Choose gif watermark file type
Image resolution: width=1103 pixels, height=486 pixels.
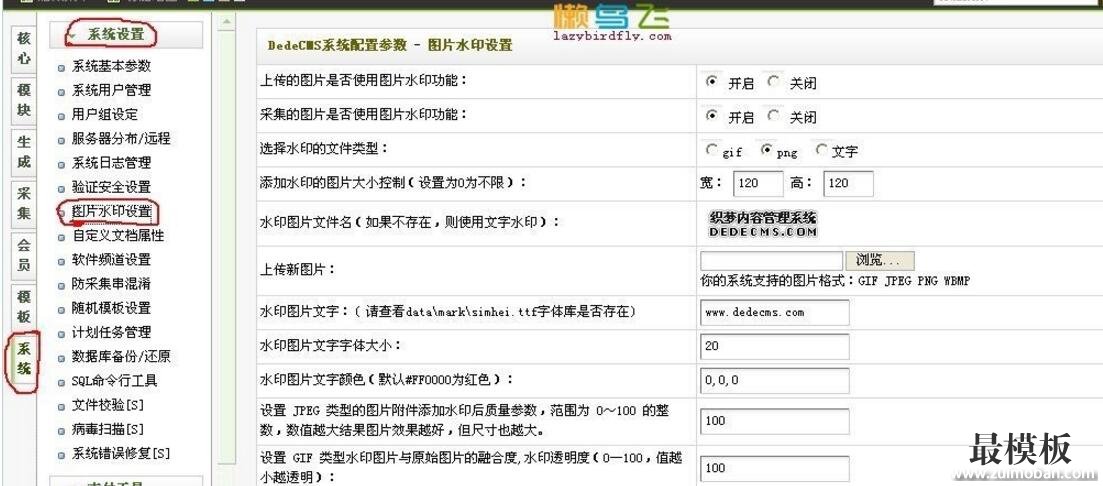pos(711,150)
